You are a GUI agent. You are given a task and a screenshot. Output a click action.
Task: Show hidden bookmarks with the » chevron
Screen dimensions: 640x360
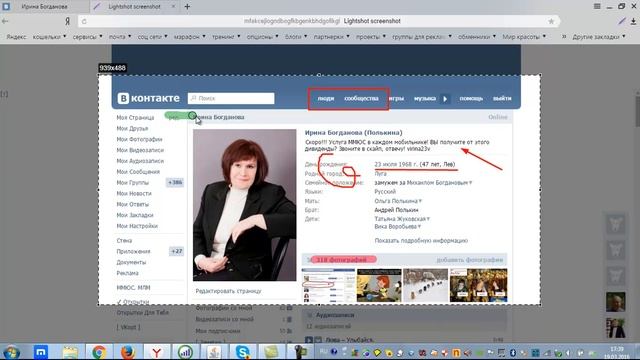pos(564,36)
